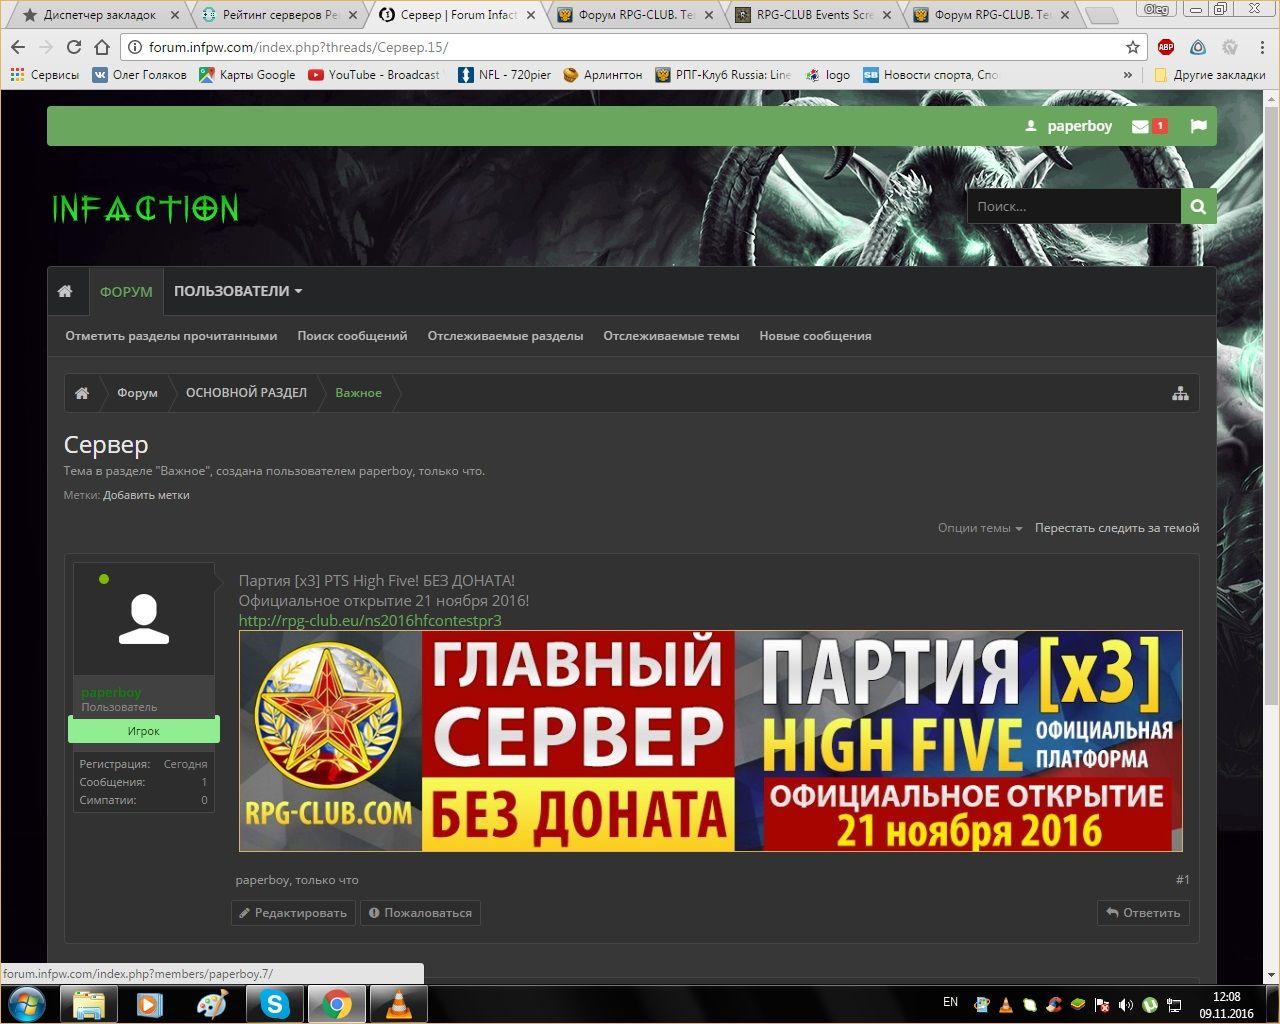Select the ФОРУМ navigation tab
1280x1024 pixels.
(126, 292)
